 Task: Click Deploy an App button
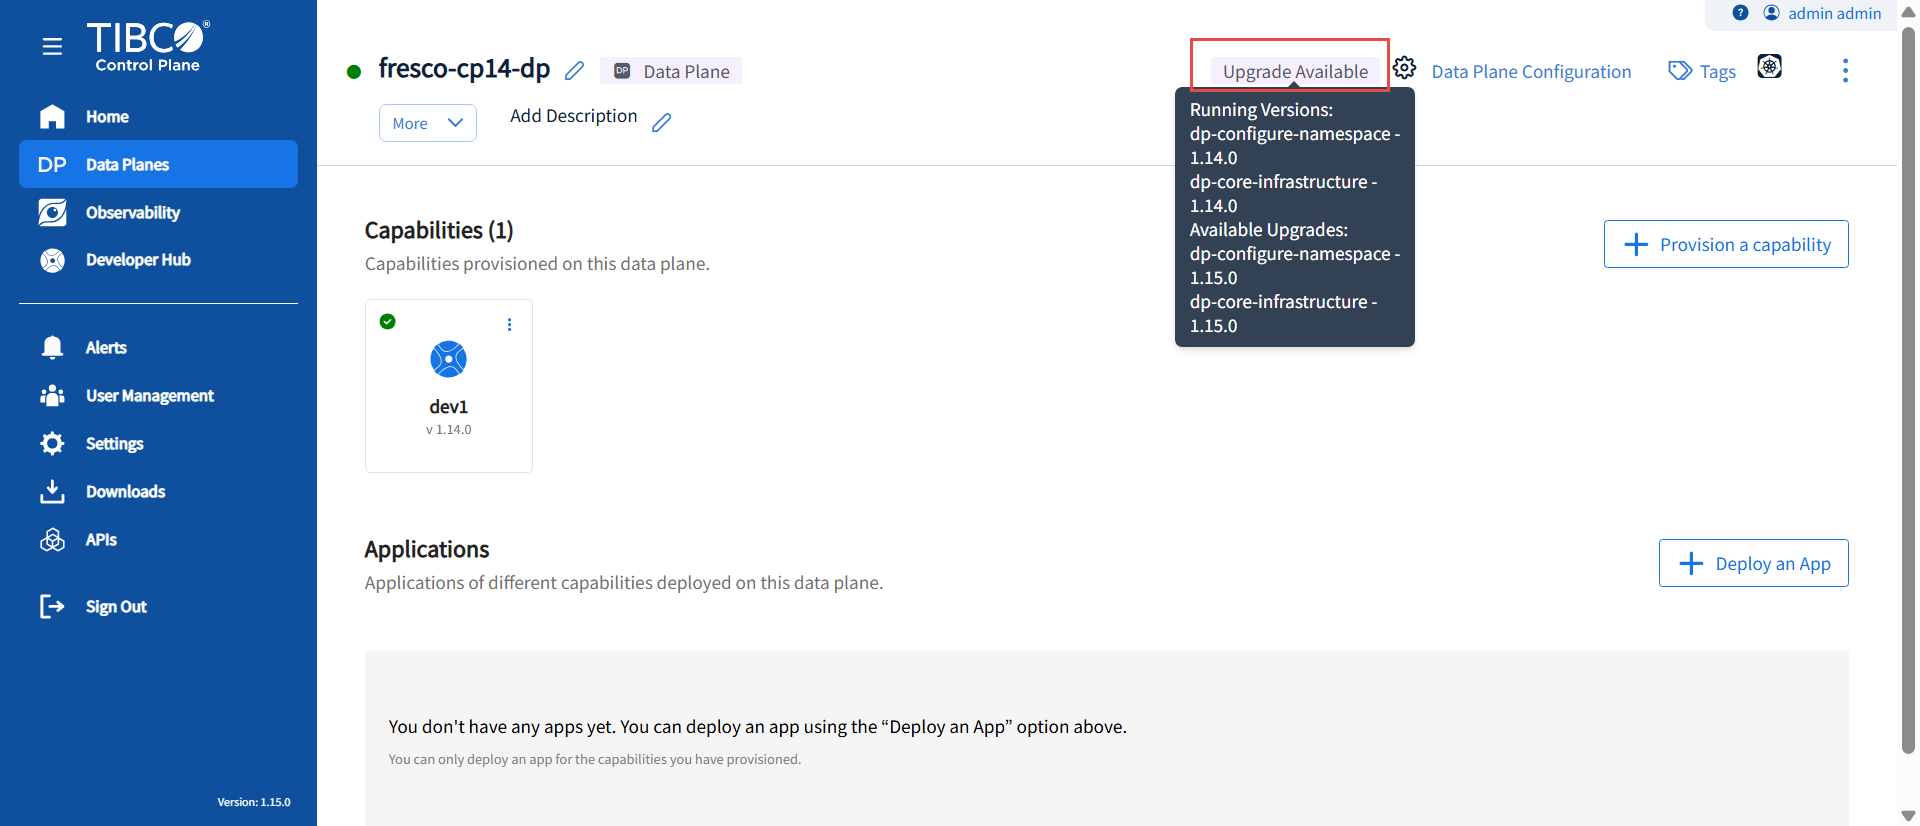click(x=1753, y=563)
